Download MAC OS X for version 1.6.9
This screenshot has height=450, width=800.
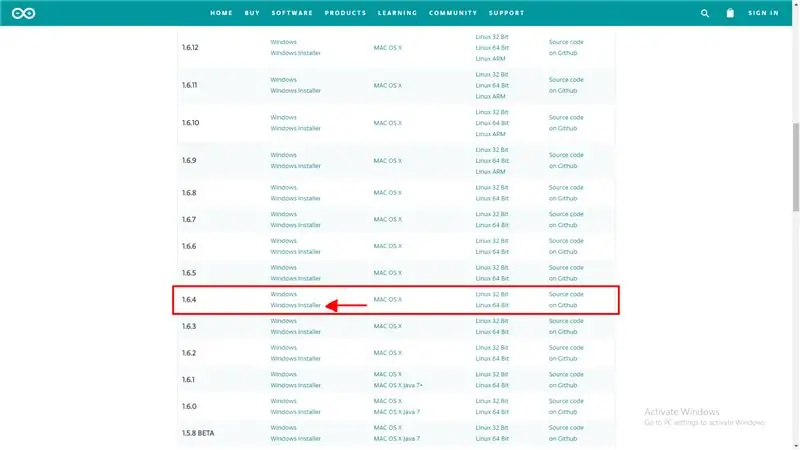click(x=387, y=161)
